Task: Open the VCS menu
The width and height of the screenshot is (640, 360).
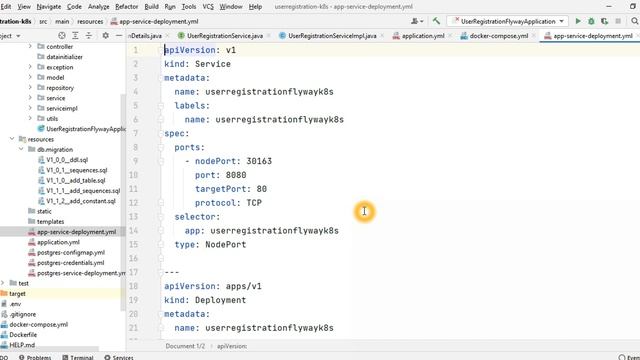Action: click(208, 7)
